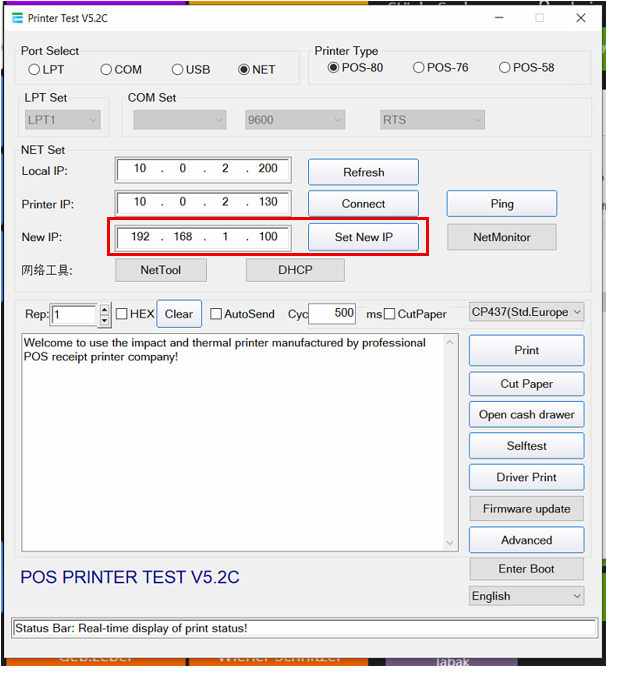Increase the Rep count with up arrow
The height and width of the screenshot is (677, 617).
(104, 309)
